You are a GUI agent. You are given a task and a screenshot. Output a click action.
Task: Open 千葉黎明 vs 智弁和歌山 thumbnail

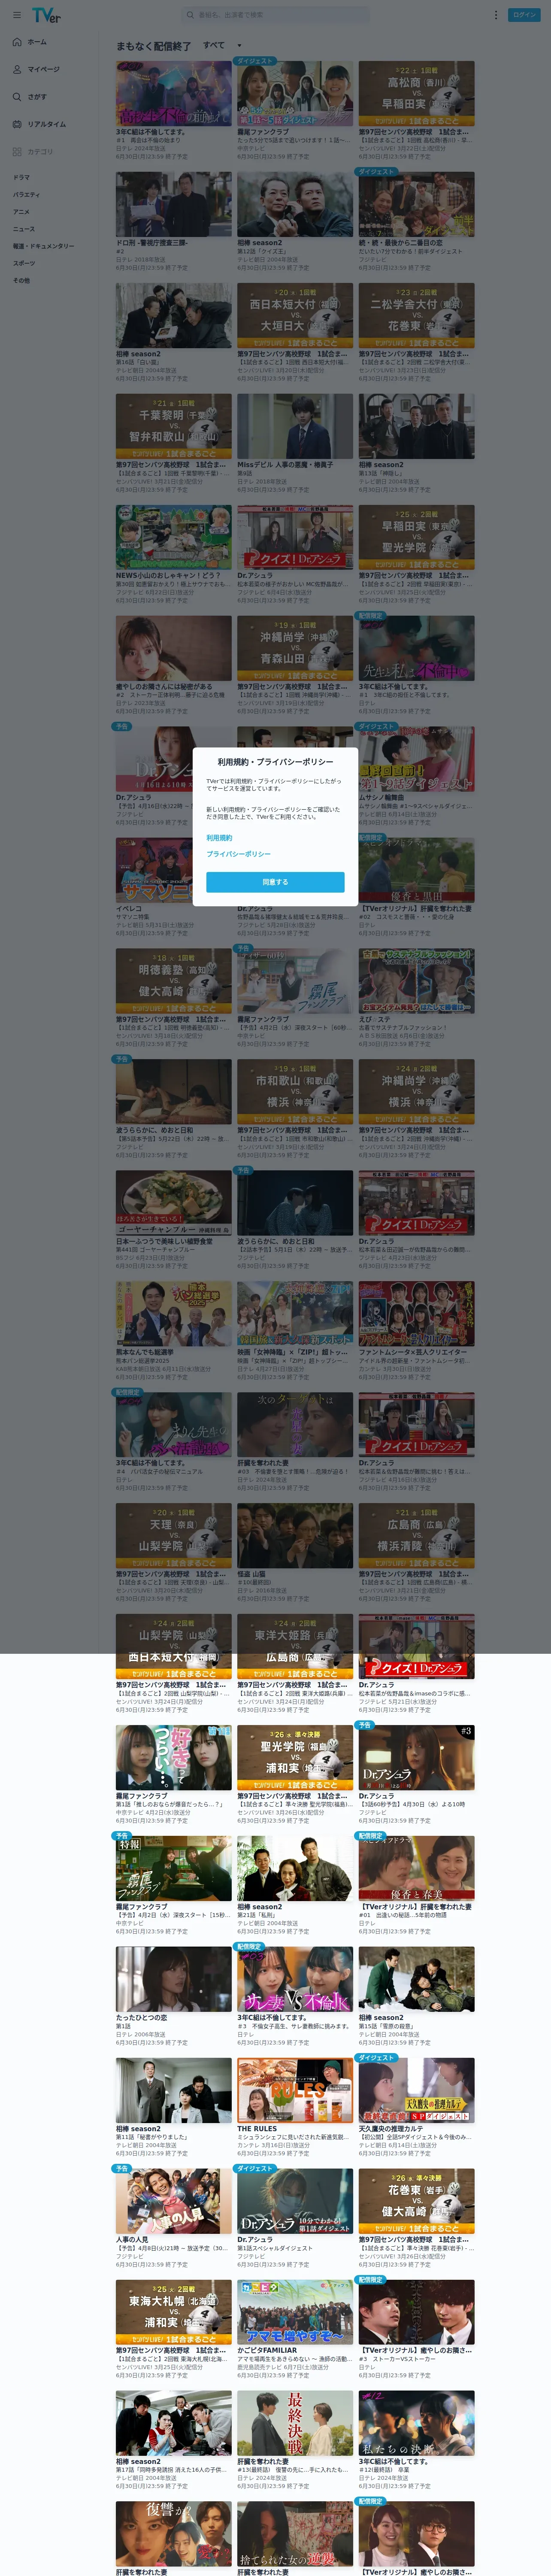pyautogui.click(x=173, y=426)
